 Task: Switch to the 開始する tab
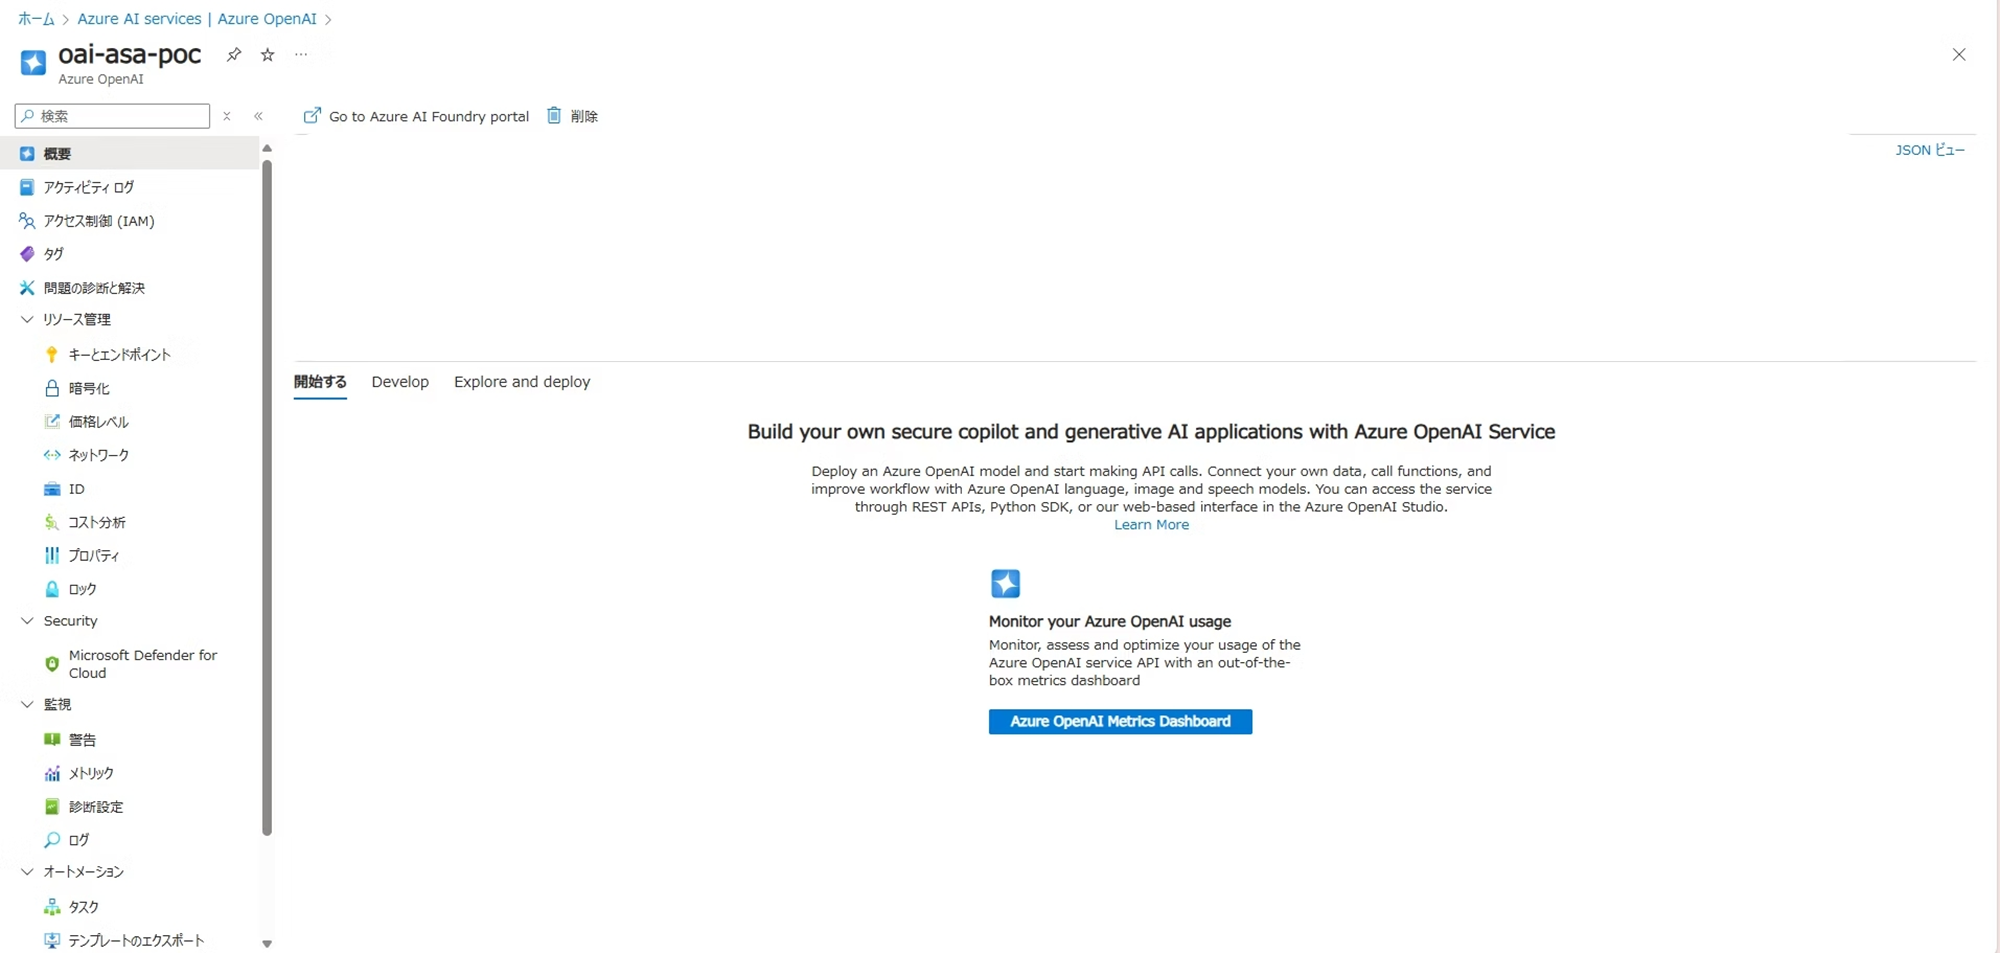click(320, 382)
